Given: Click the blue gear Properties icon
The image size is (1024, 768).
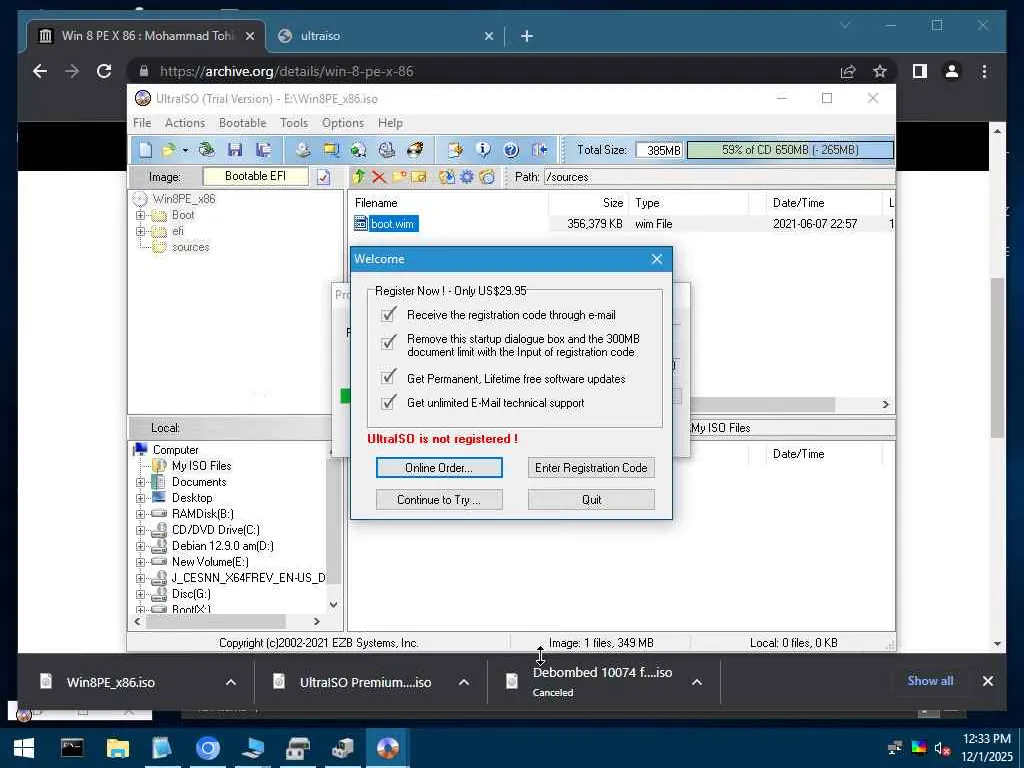Looking at the screenshot, I should tap(467, 176).
